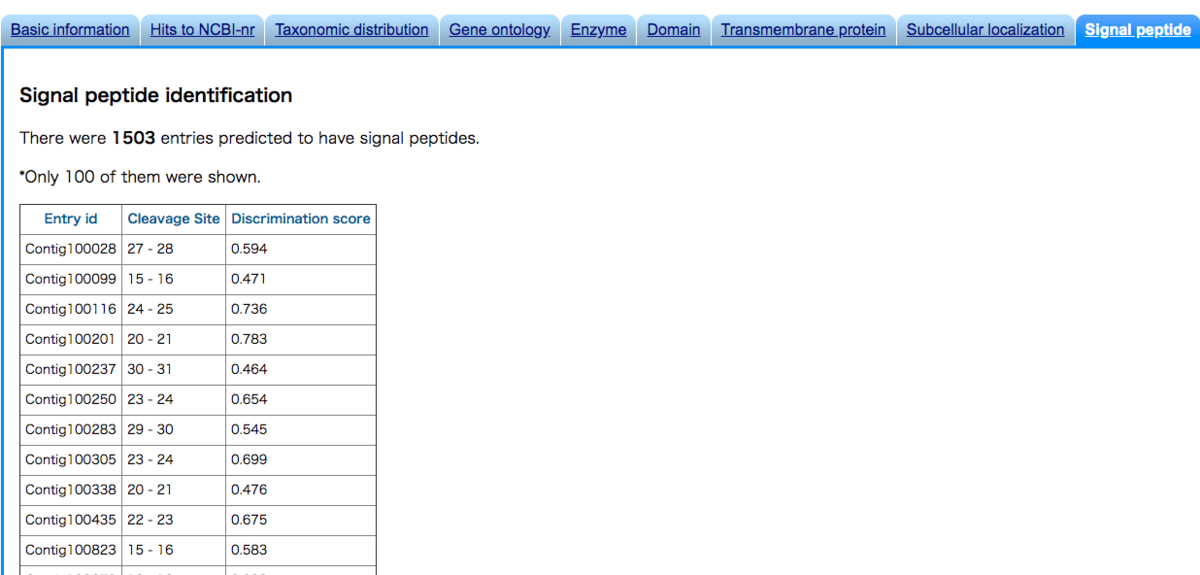Viewport: 1200px width, 575px height.
Task: Switch to Hits to NCBI-nr tab
Action: point(203,30)
